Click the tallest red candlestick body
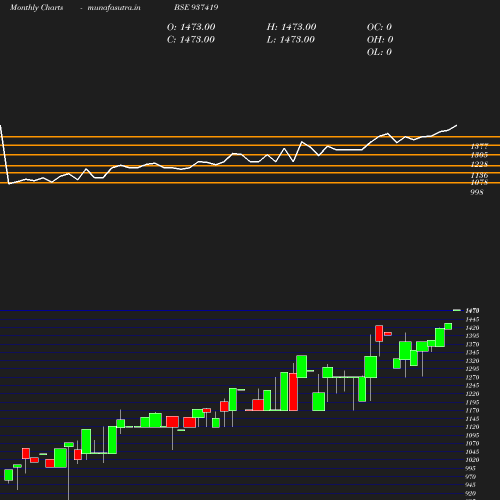This screenshot has height=500, width=500. point(293,392)
